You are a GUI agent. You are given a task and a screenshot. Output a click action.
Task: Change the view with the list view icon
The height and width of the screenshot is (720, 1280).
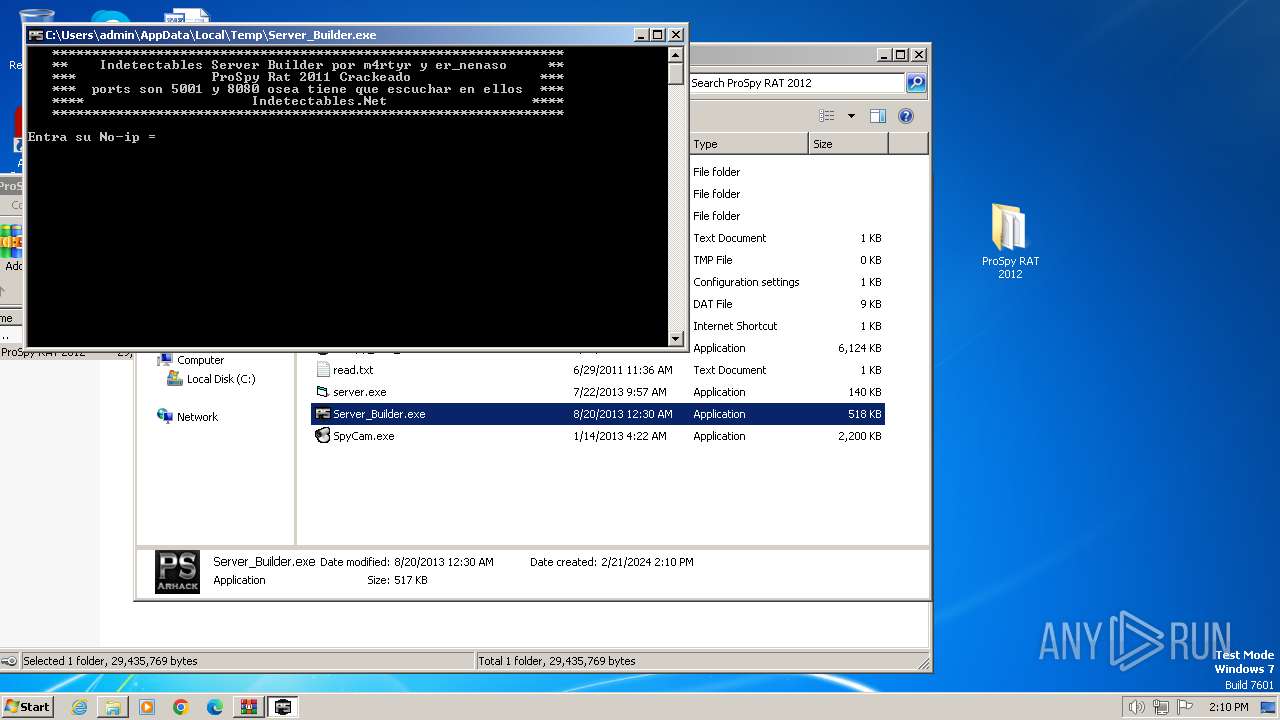click(x=826, y=116)
